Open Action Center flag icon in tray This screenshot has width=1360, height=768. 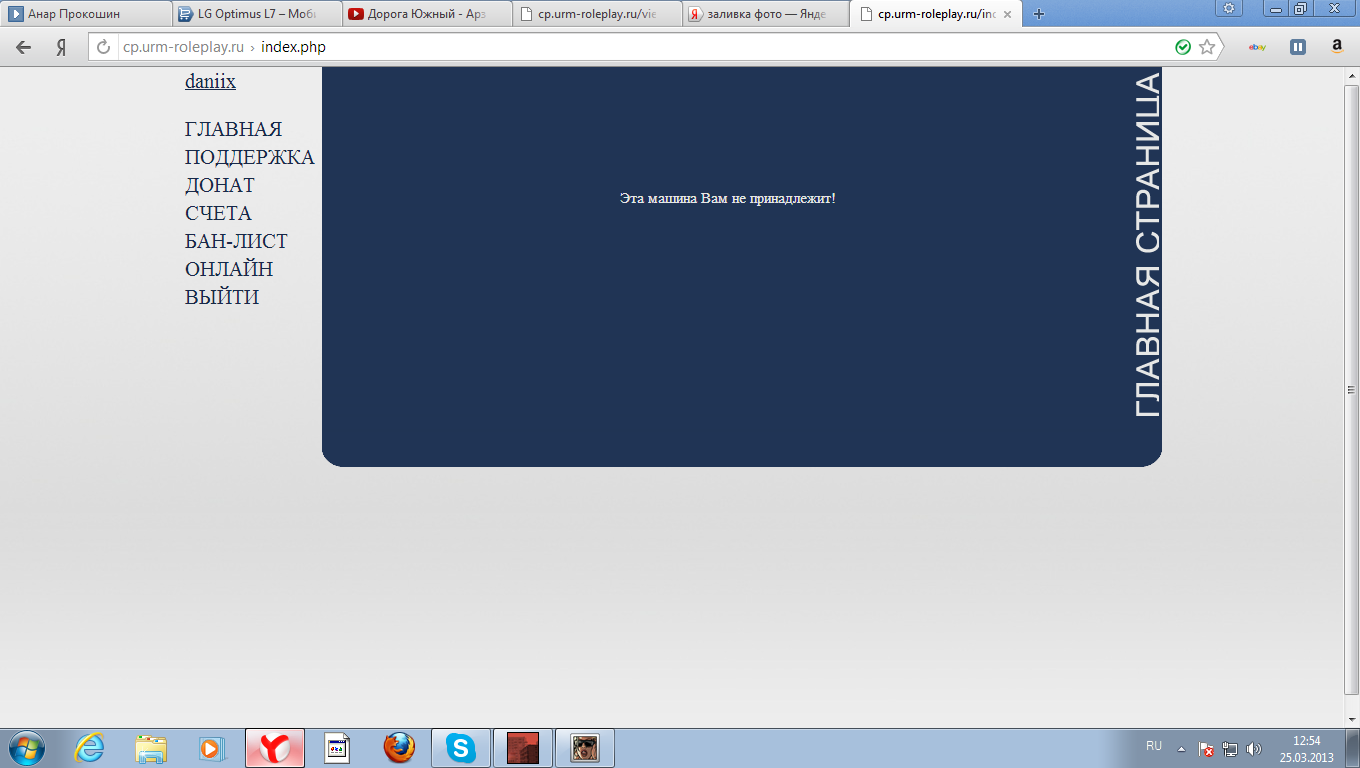(x=1207, y=748)
